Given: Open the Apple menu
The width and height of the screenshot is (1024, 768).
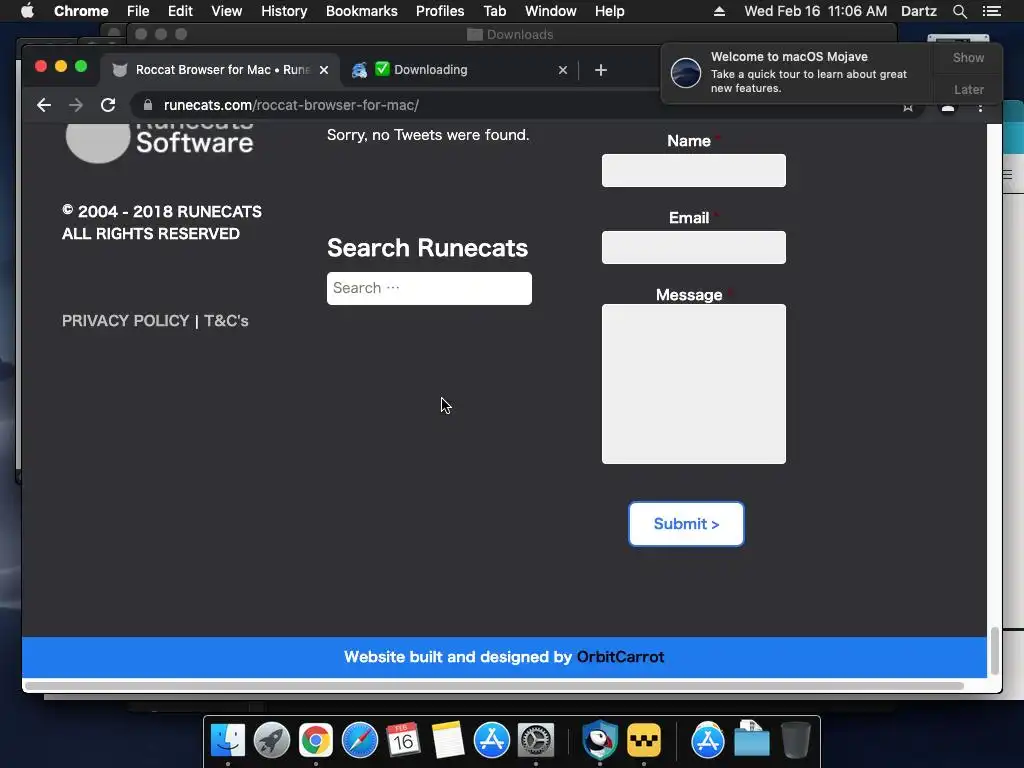Looking at the screenshot, I should coord(27,11).
